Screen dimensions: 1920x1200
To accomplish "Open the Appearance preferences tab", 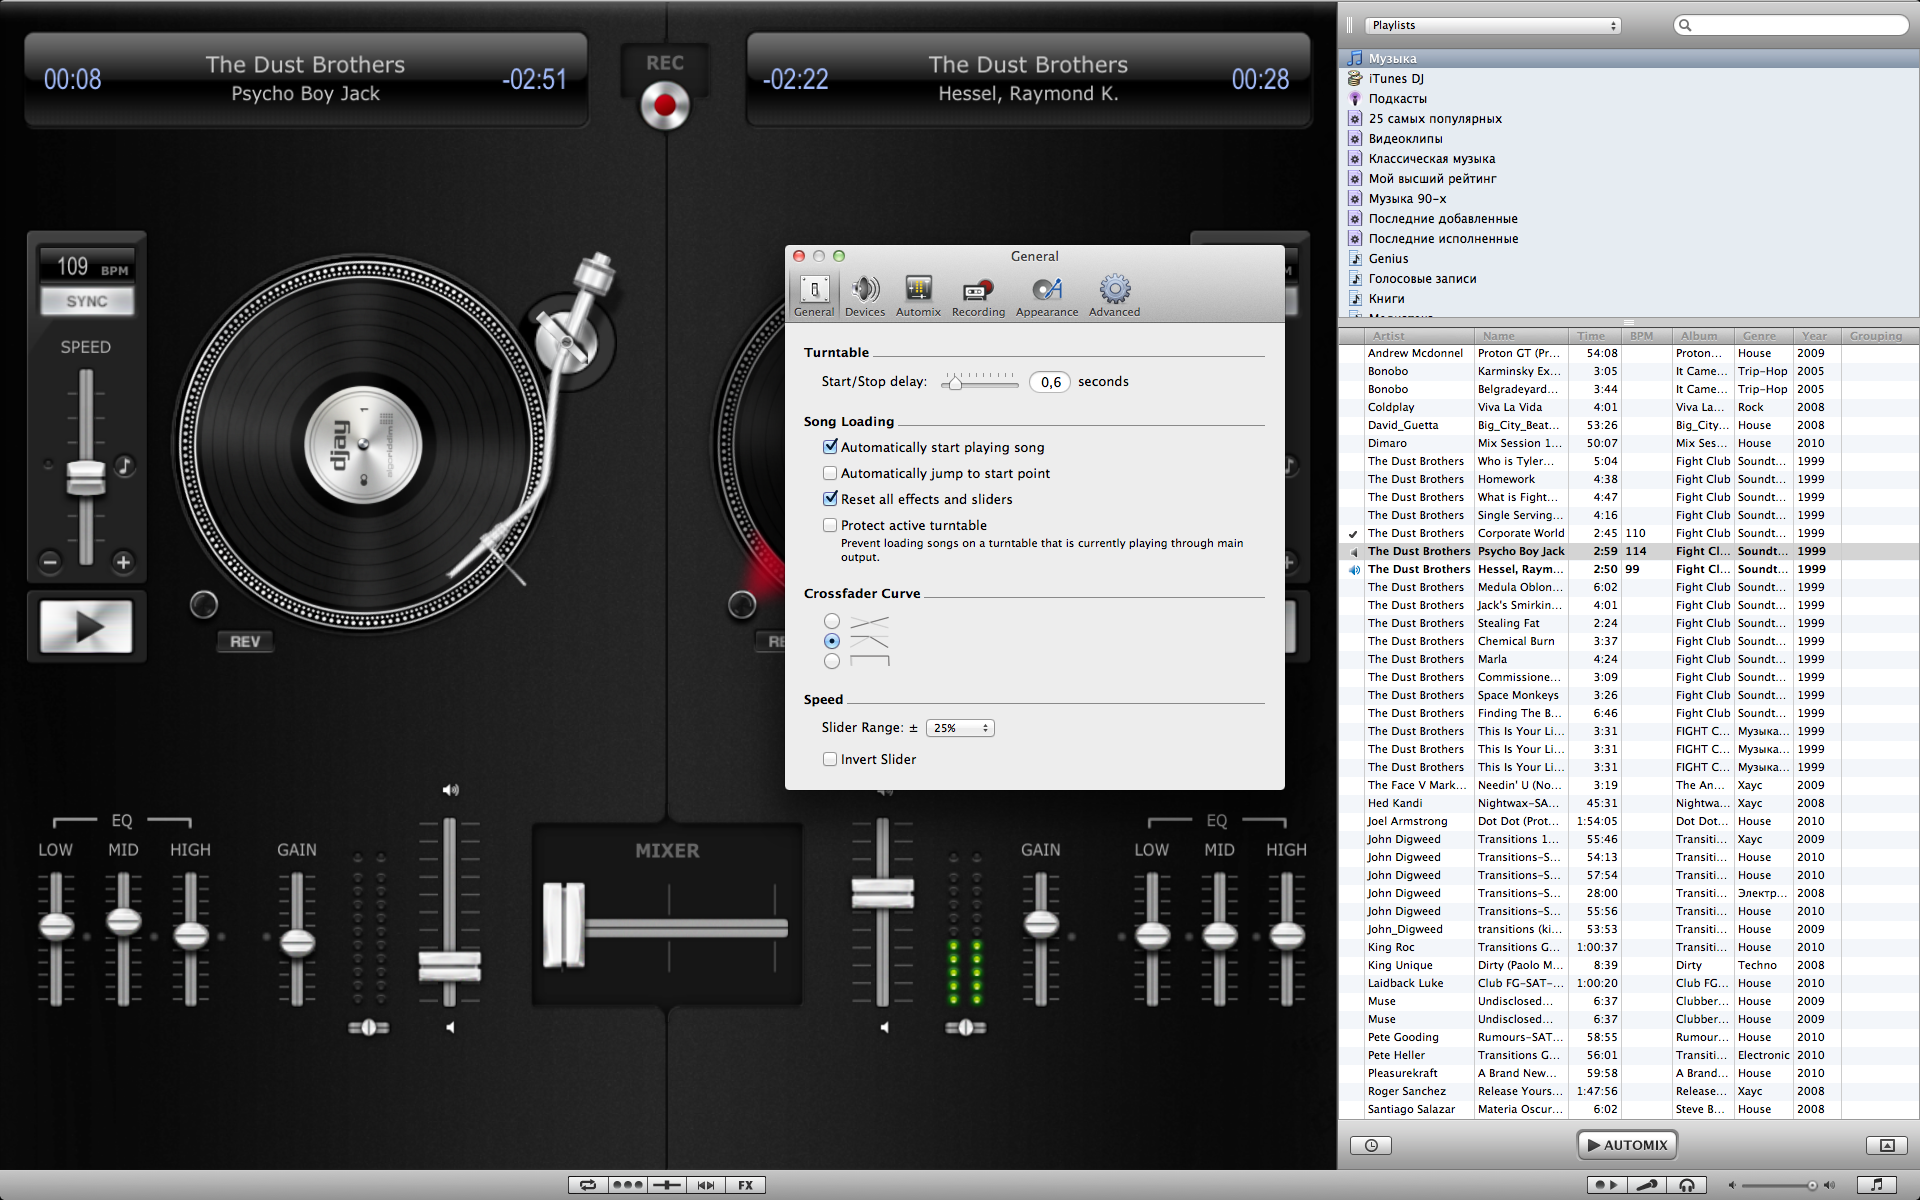I will tap(1047, 296).
